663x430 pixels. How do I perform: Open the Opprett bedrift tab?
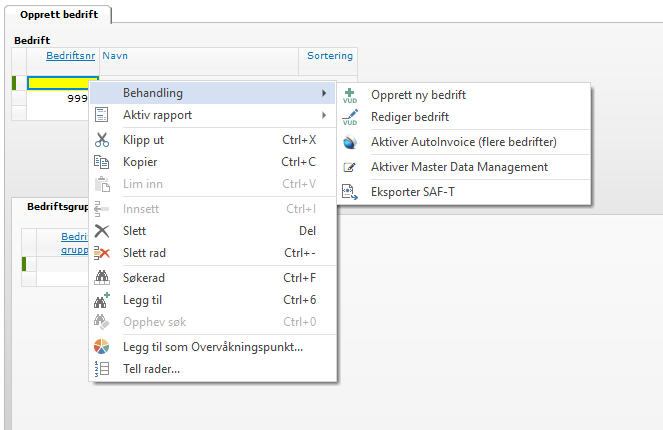click(x=59, y=14)
